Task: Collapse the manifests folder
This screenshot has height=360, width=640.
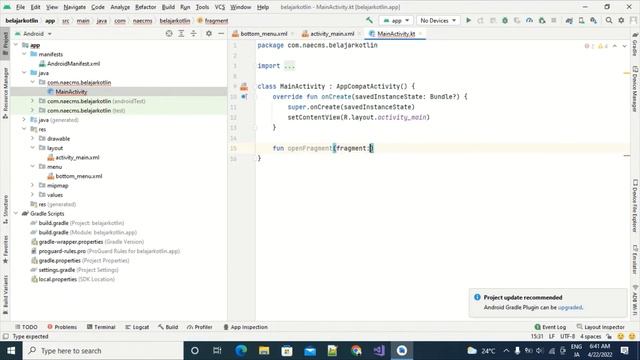Action: (x=24, y=54)
